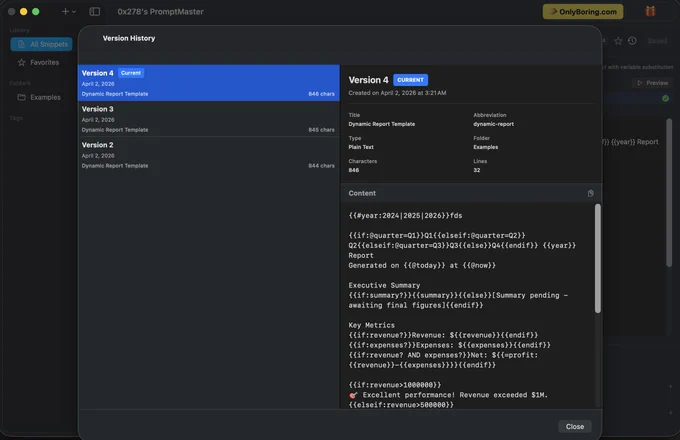Screen dimensions: 680x440
Task: Open version history clock icon
Action: click(x=632, y=41)
